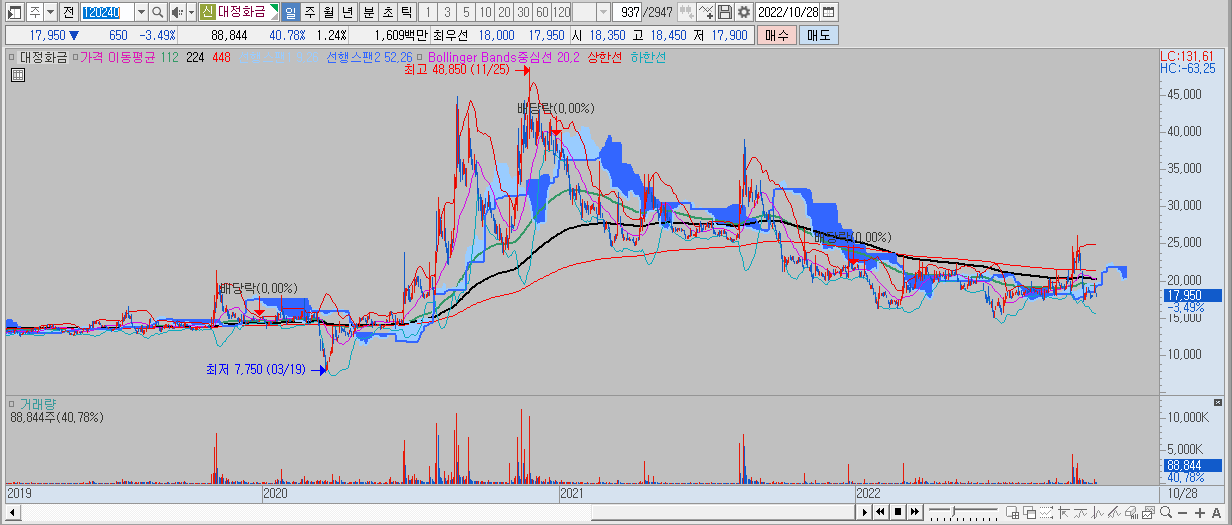
Task: Select the 분 (minute) period tab
Action: click(x=368, y=12)
